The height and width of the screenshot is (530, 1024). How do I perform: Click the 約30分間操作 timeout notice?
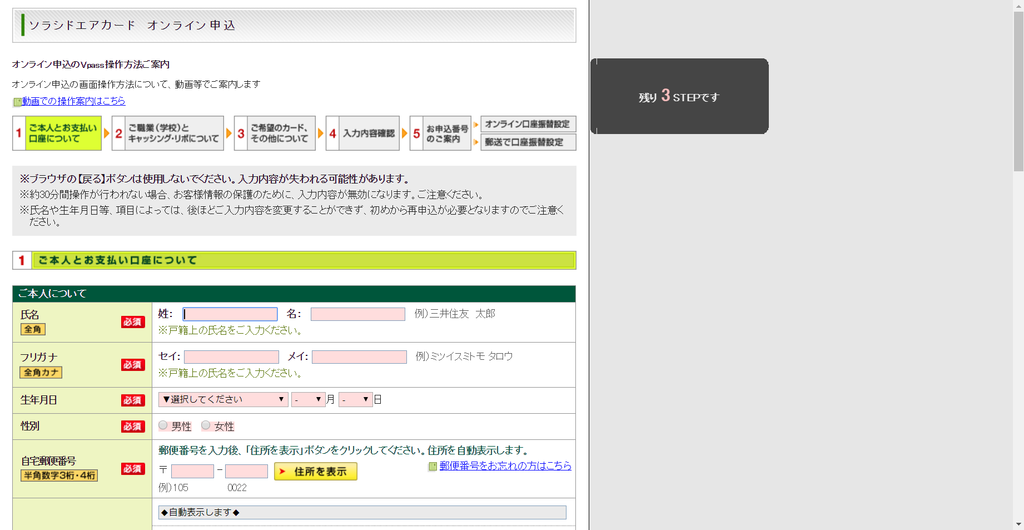click(x=253, y=195)
